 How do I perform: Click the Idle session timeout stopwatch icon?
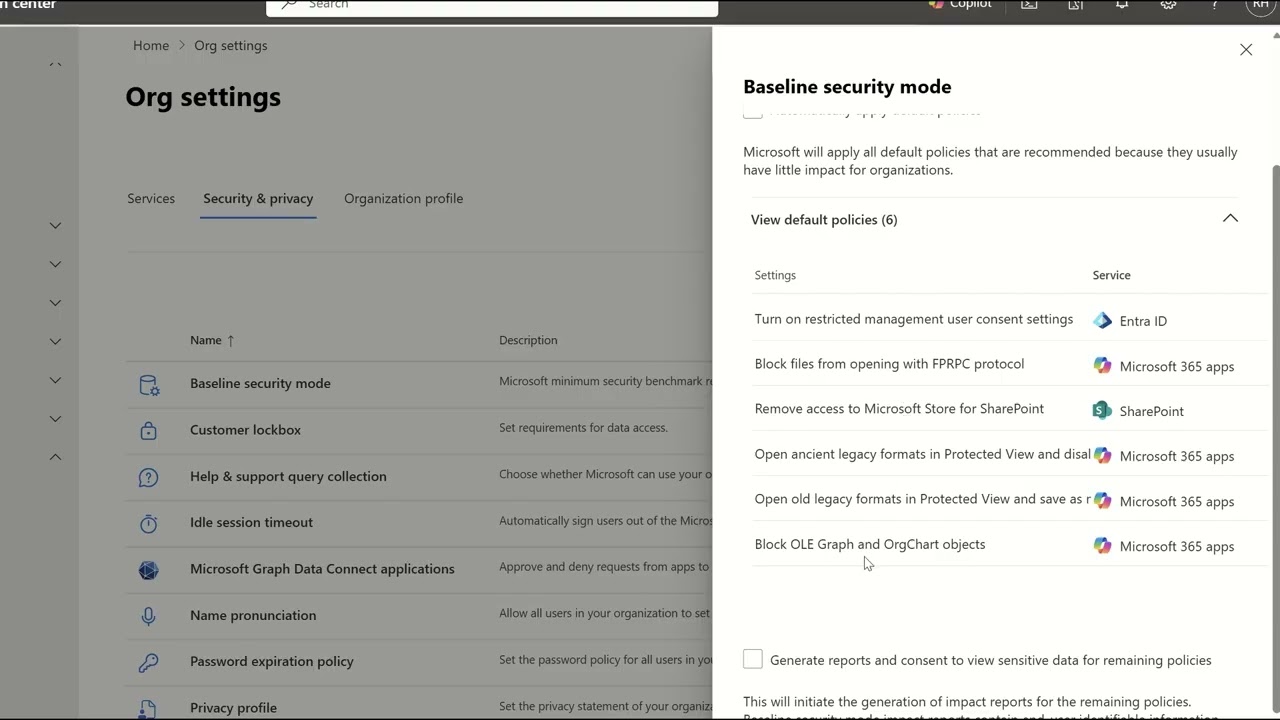point(148,523)
